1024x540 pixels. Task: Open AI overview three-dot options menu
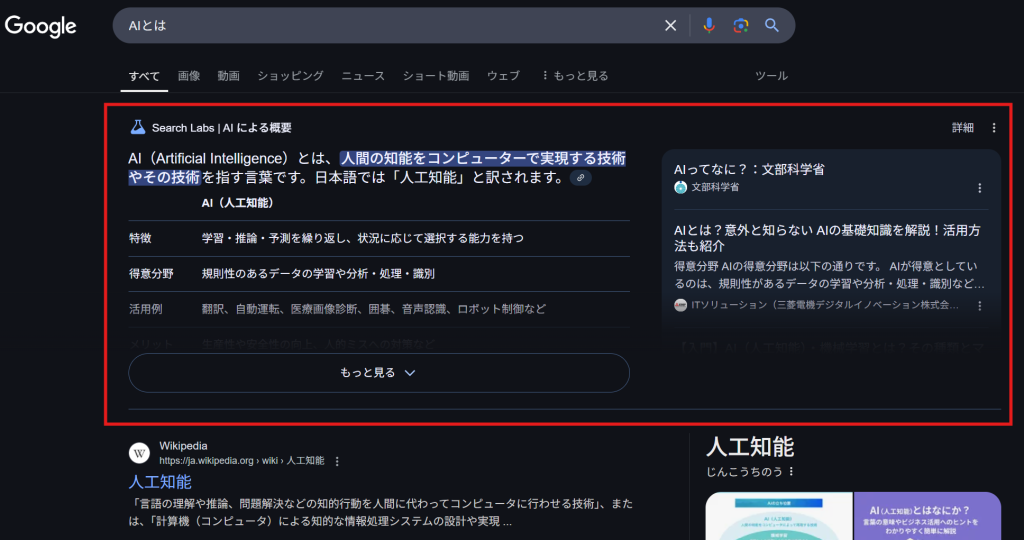(994, 128)
